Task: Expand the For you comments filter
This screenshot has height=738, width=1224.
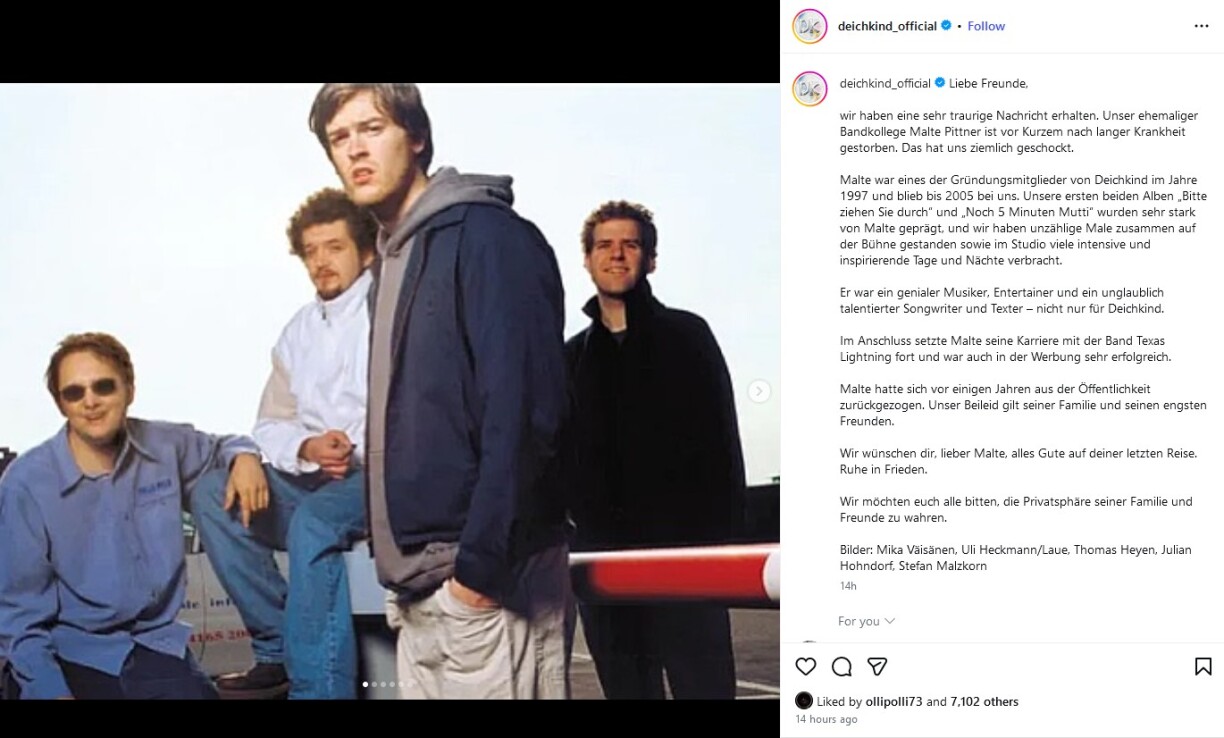Action: 866,621
